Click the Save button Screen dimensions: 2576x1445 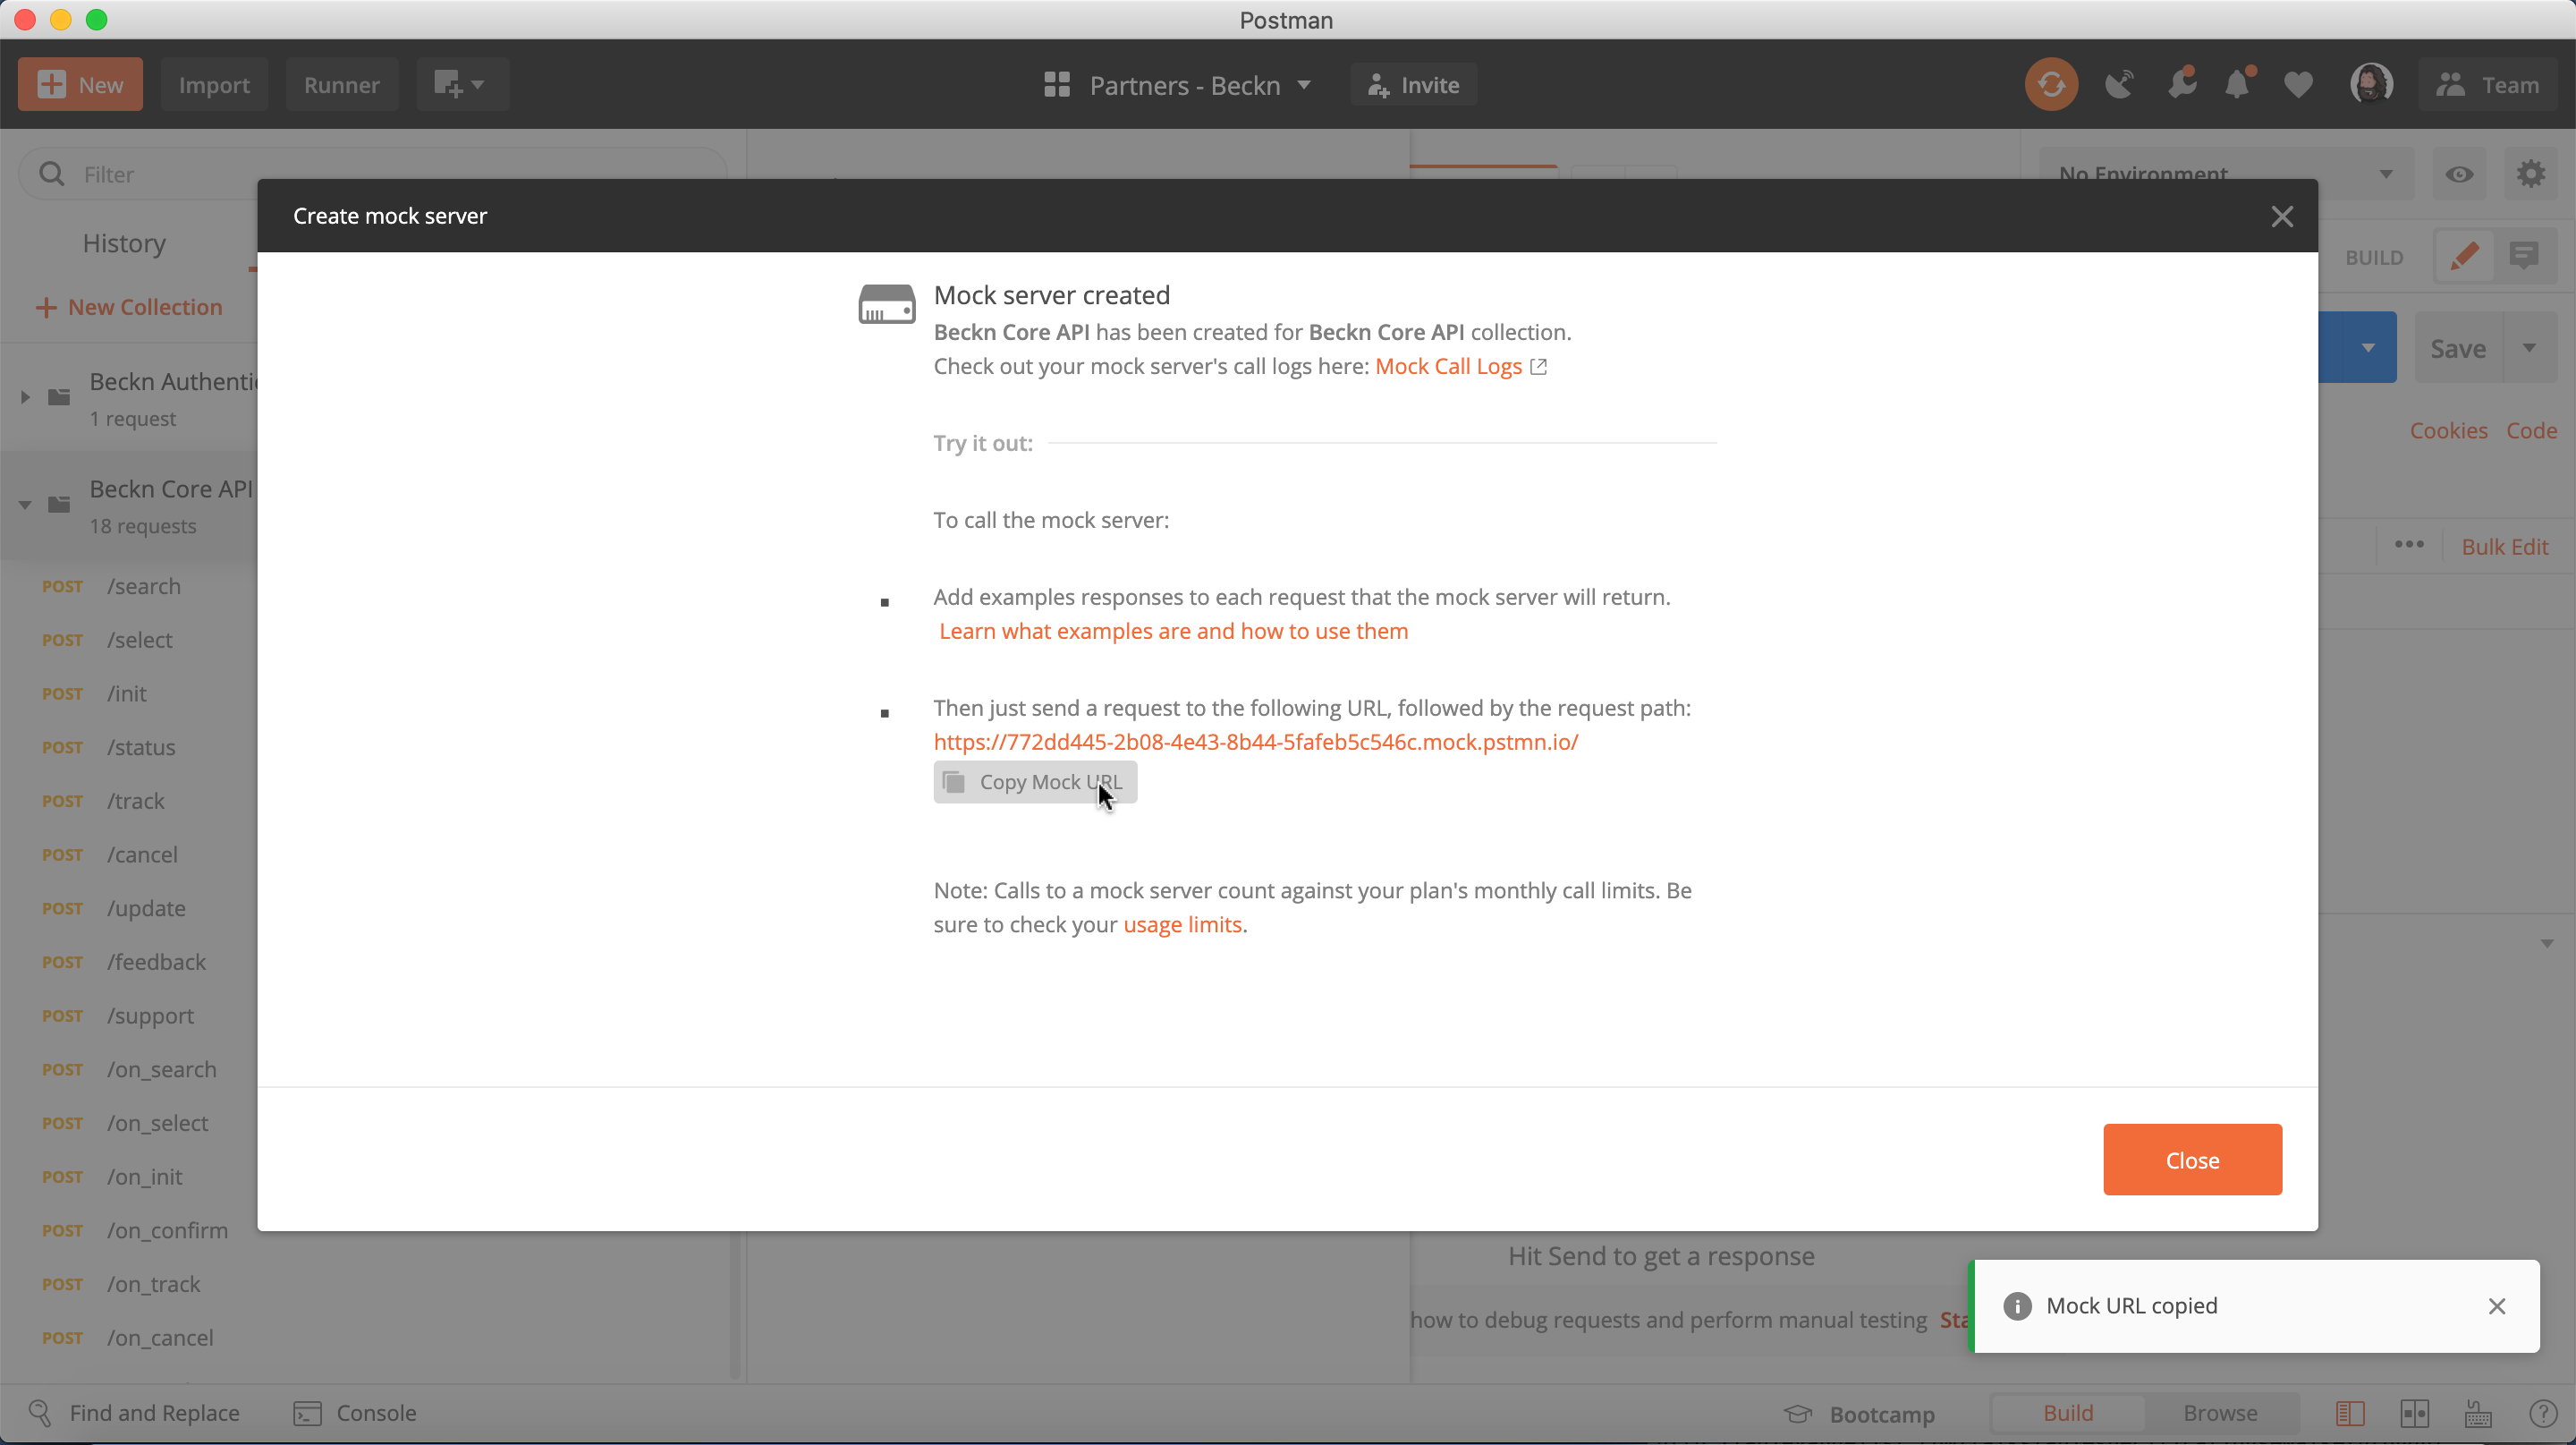[2458, 348]
